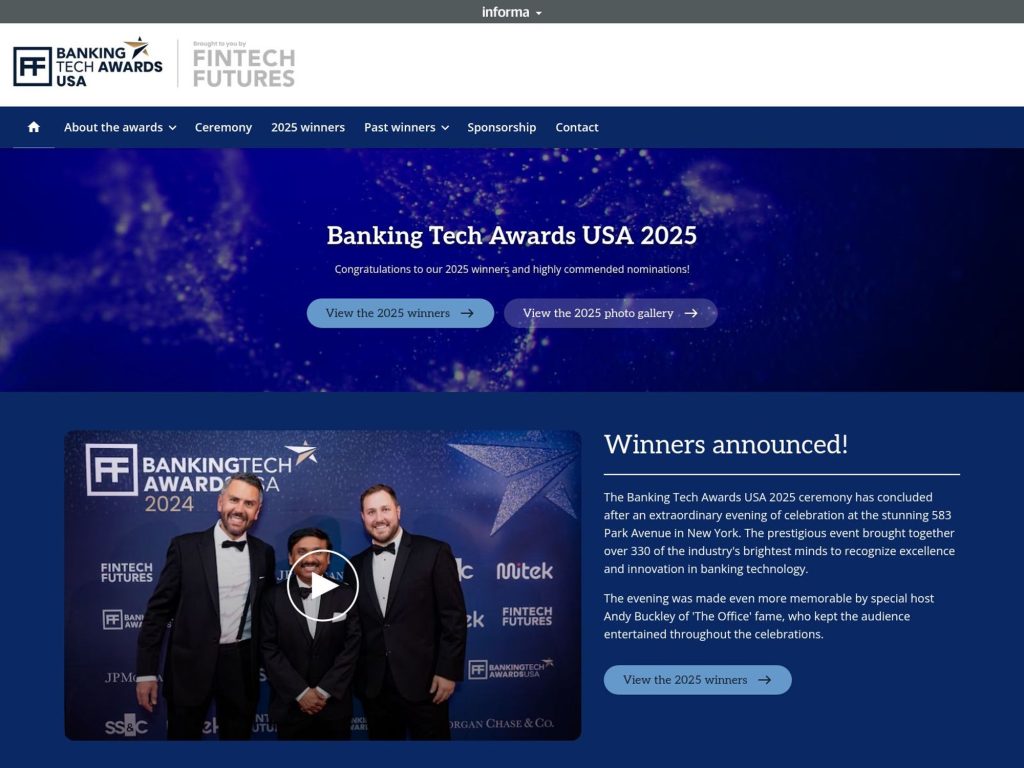Expand the Past winners menu
The height and width of the screenshot is (768, 1024).
click(x=406, y=127)
